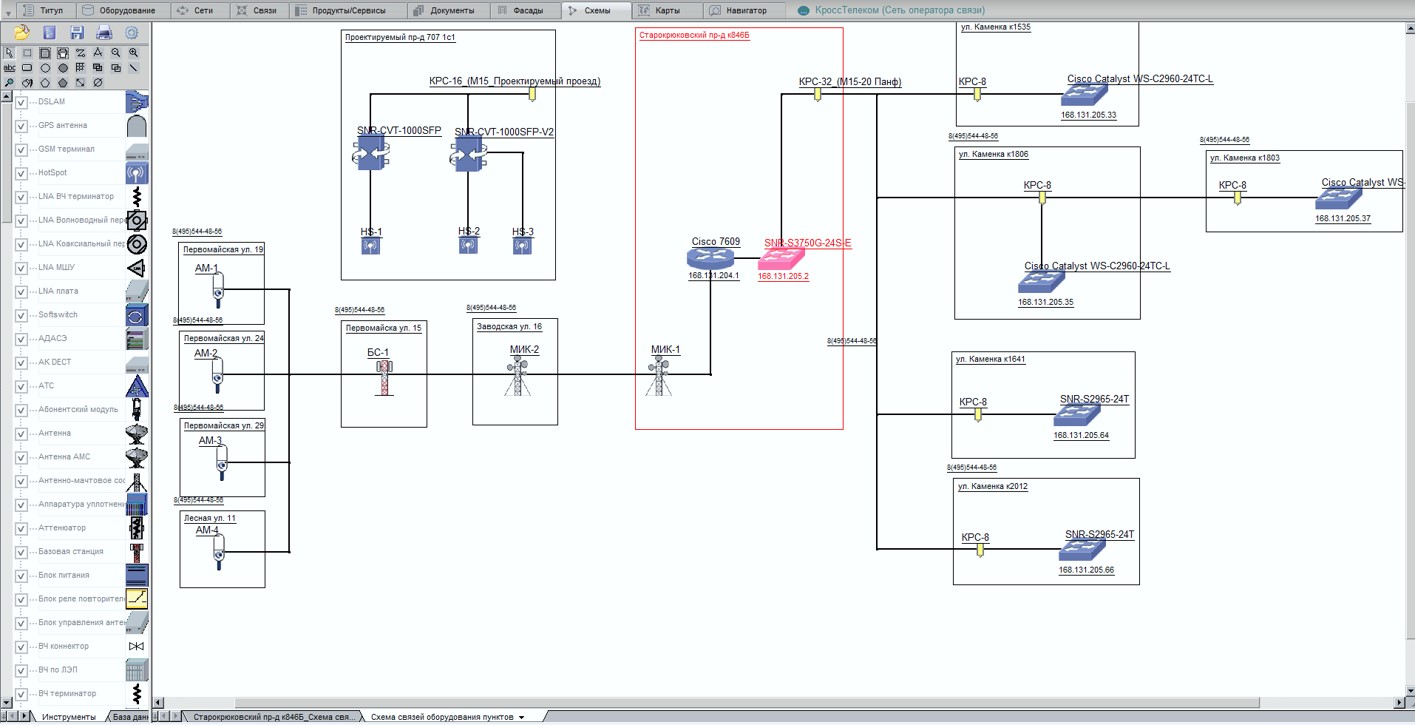
Task: Click the canvas vertical scrollbar down arrow
Action: [x=1410, y=690]
